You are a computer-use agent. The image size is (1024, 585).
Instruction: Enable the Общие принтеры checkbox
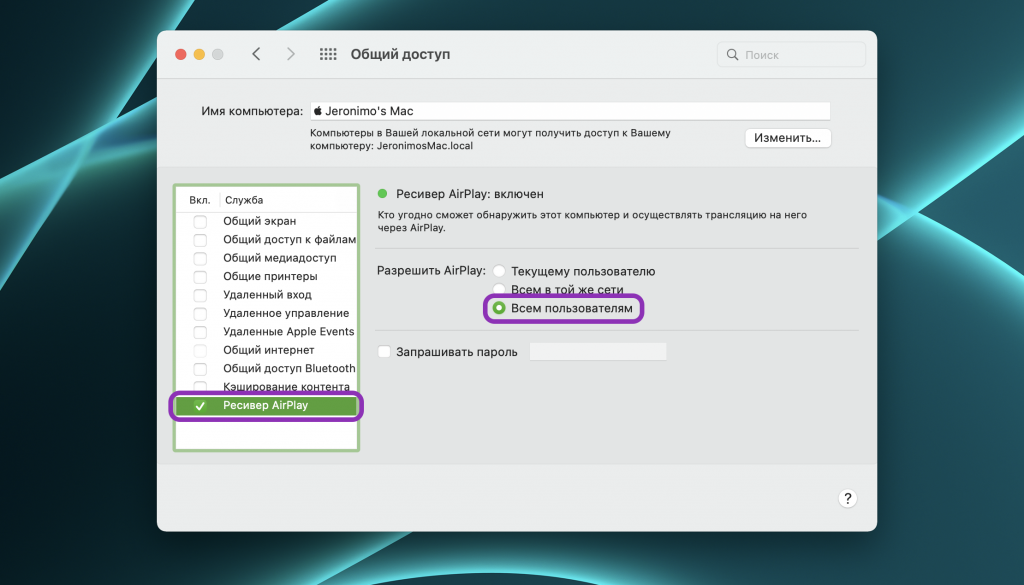[x=200, y=276]
